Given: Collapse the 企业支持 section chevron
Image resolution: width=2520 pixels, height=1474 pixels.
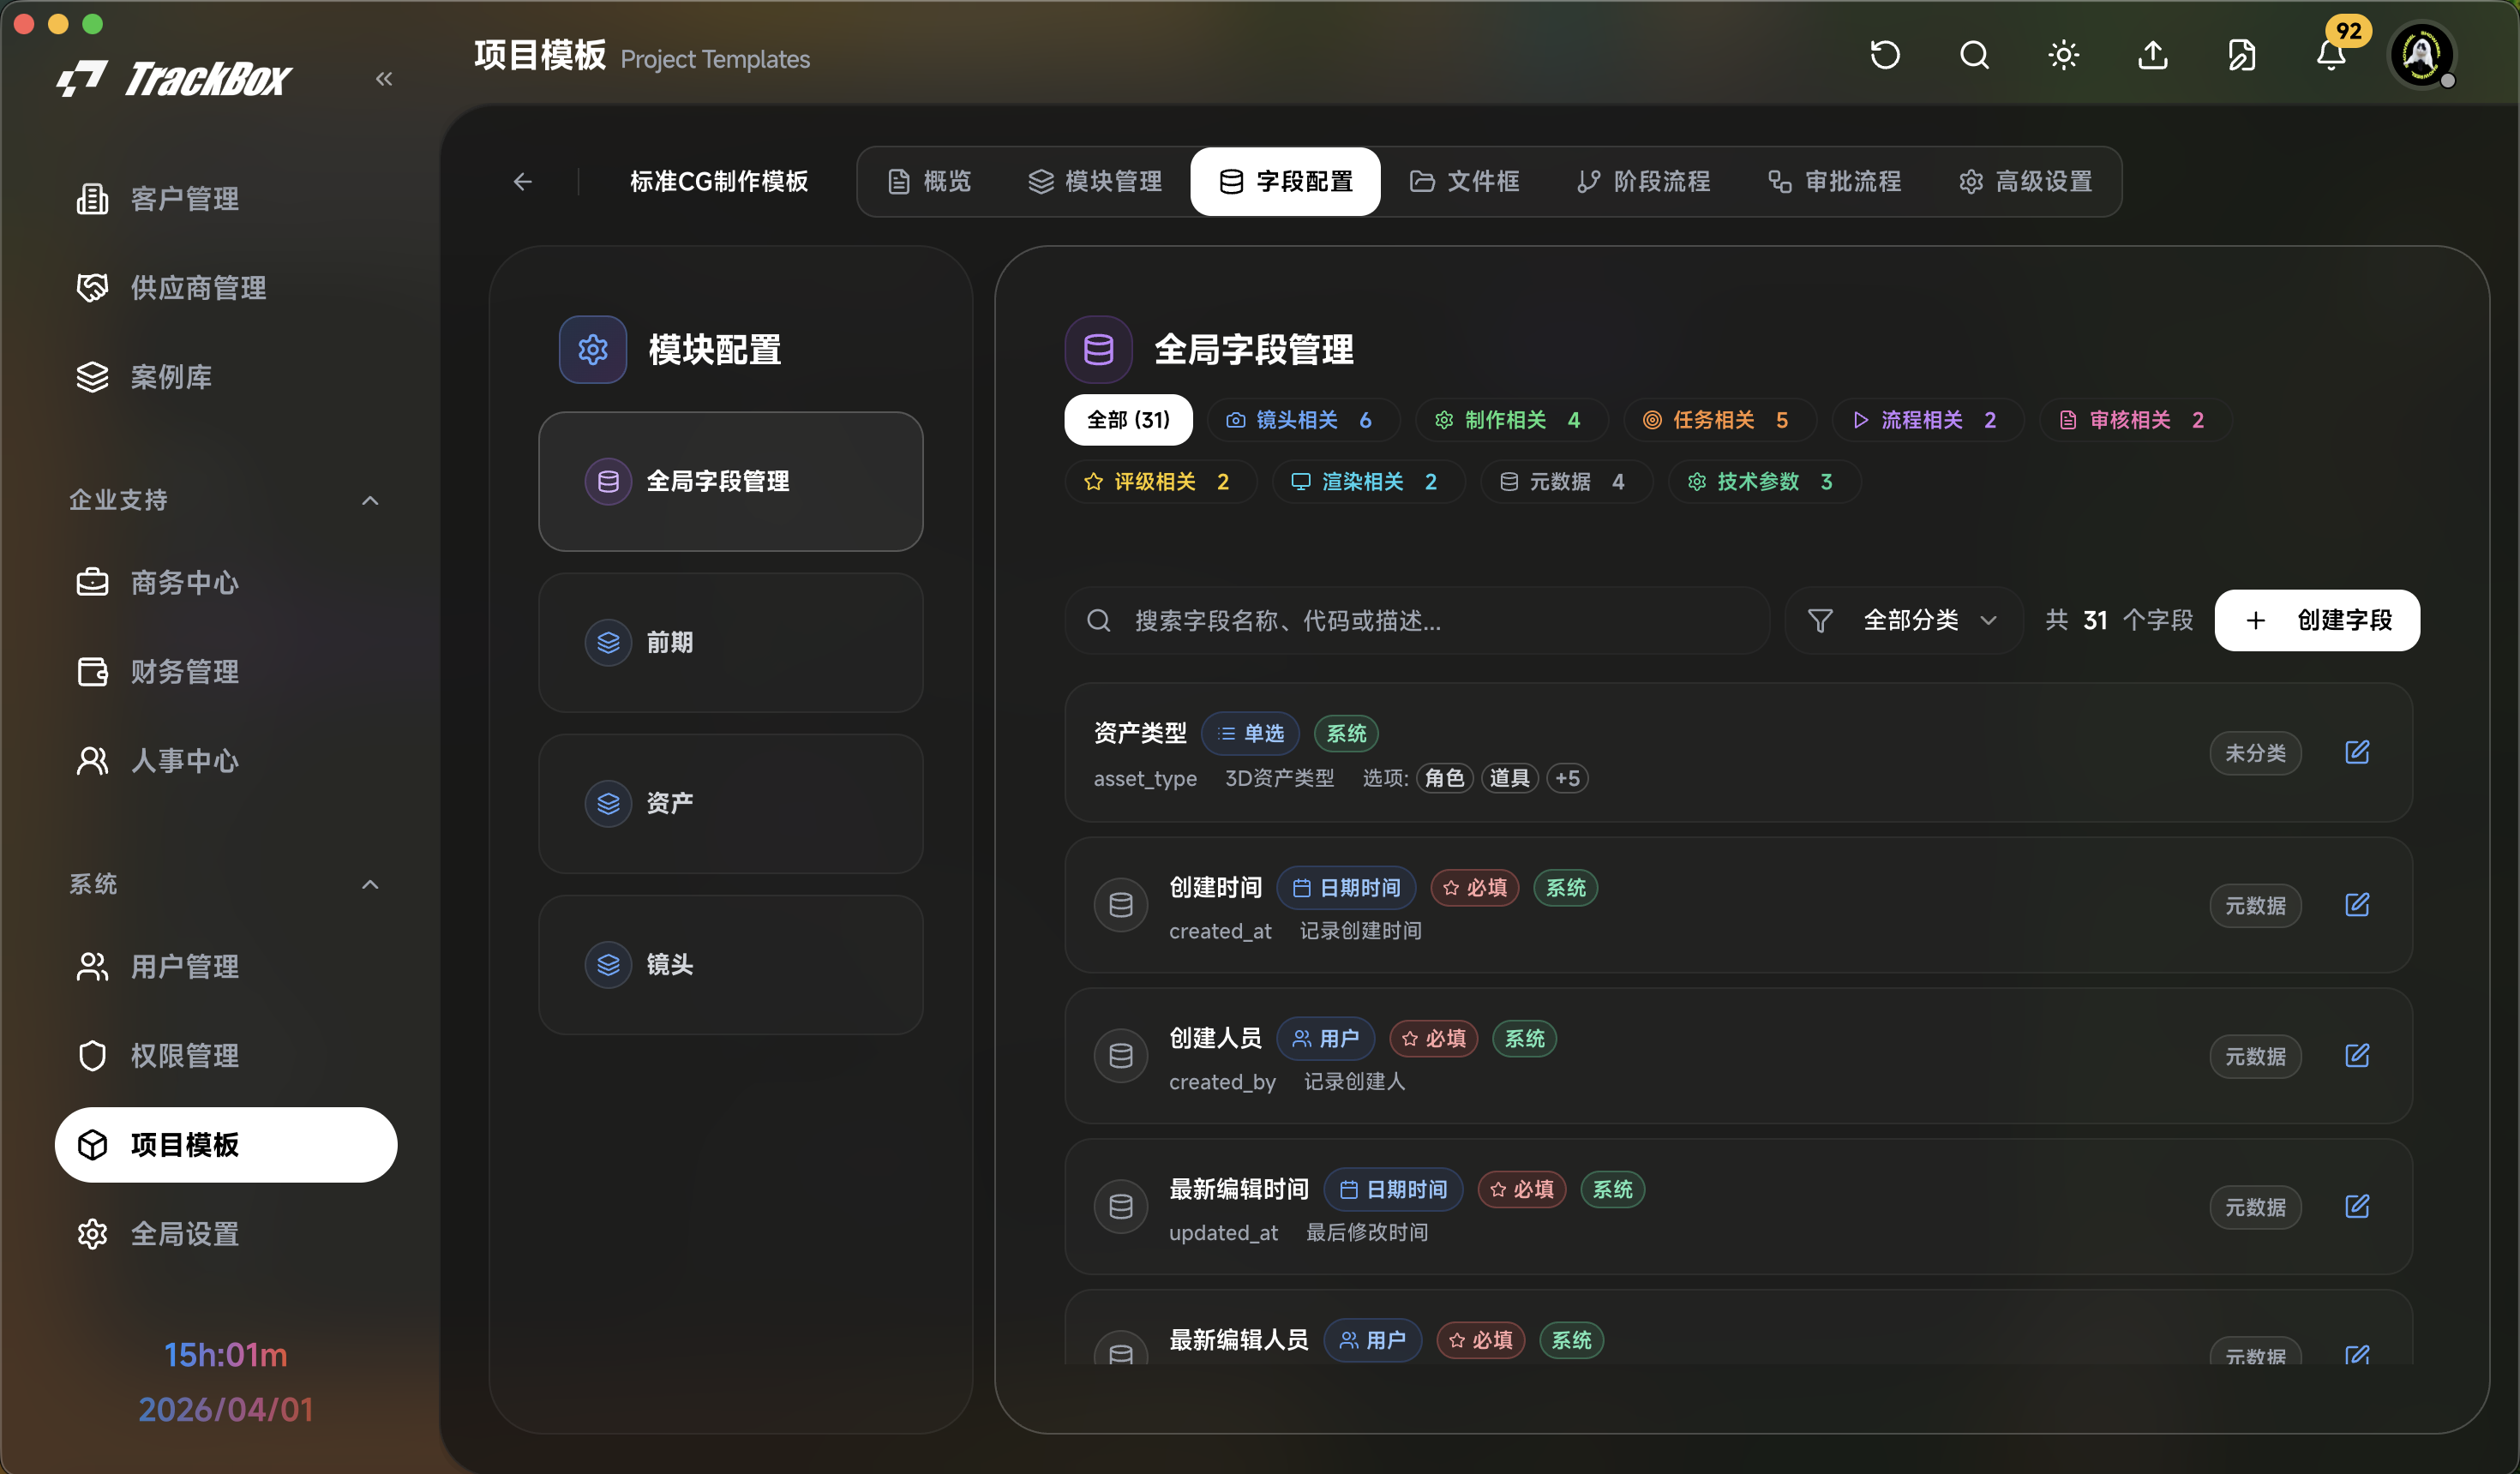Looking at the screenshot, I should tap(370, 500).
